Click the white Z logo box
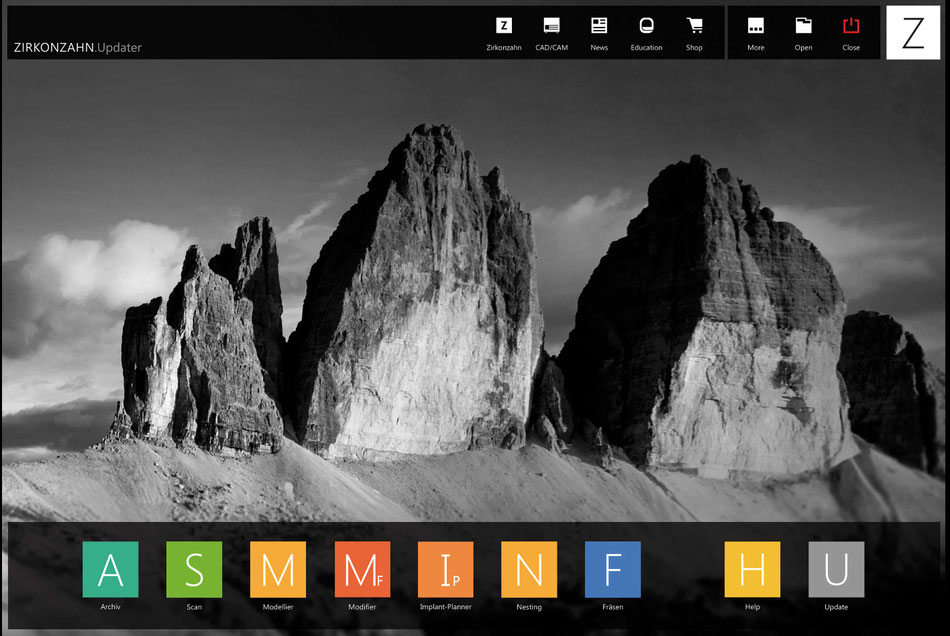This screenshot has height=636, width=950. coord(913,33)
